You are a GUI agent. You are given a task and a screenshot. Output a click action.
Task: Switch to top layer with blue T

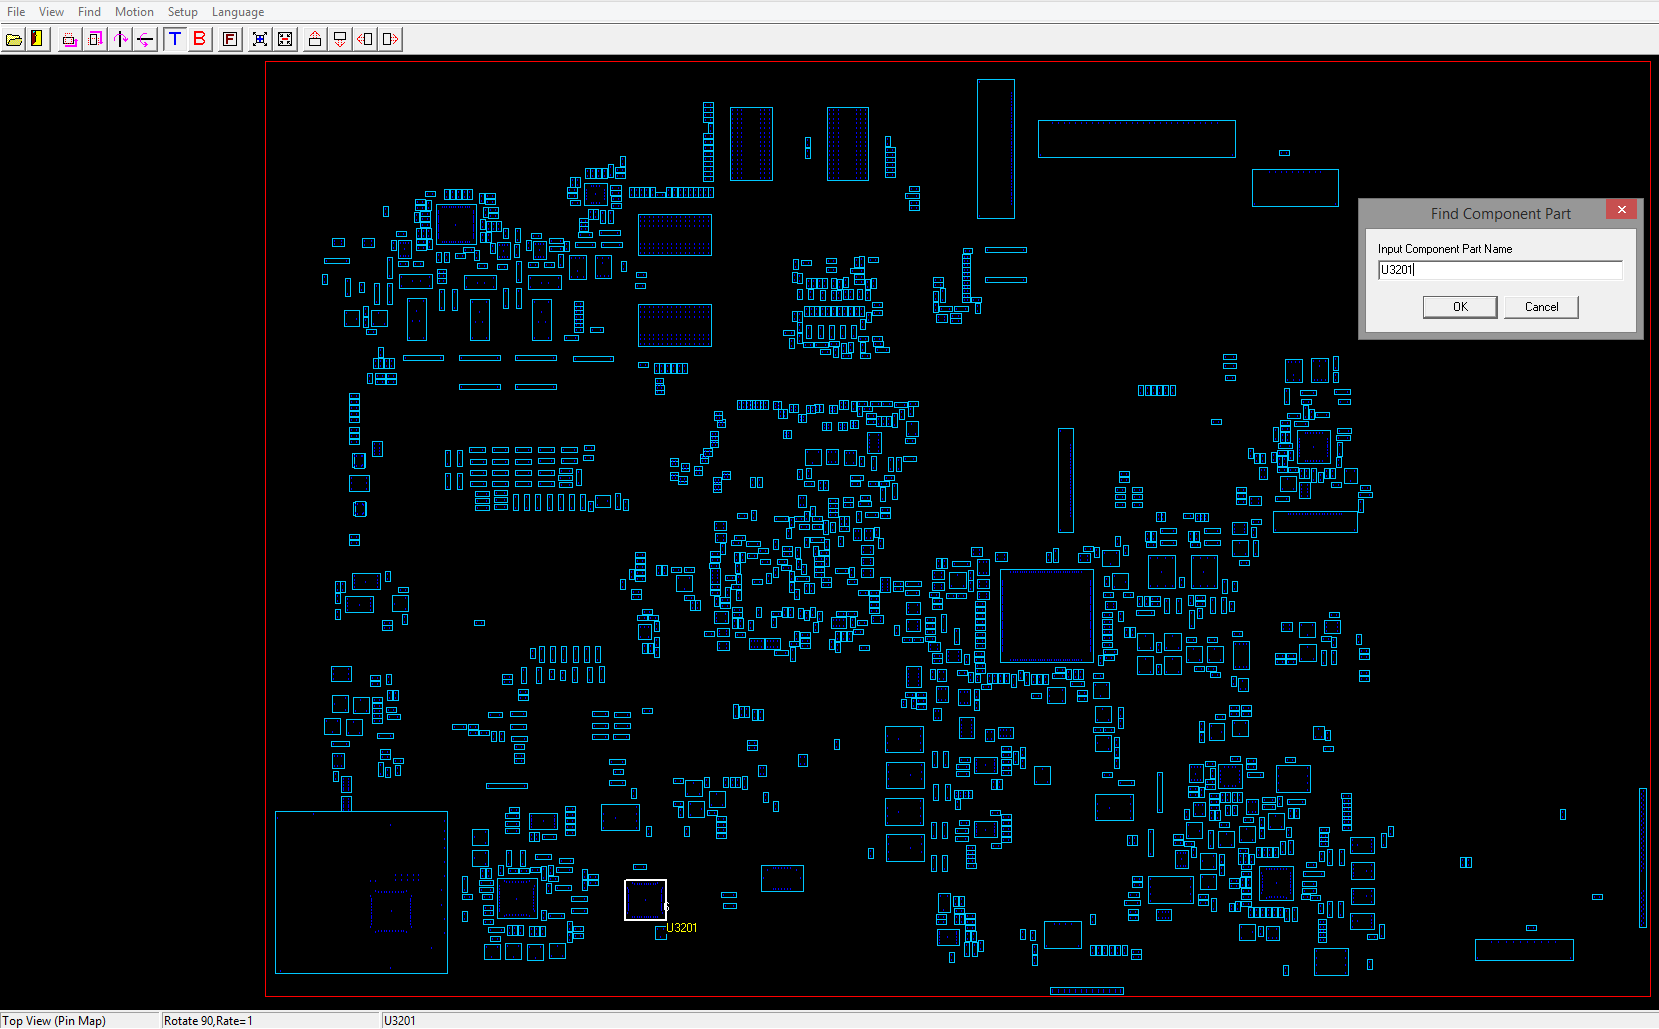click(175, 39)
